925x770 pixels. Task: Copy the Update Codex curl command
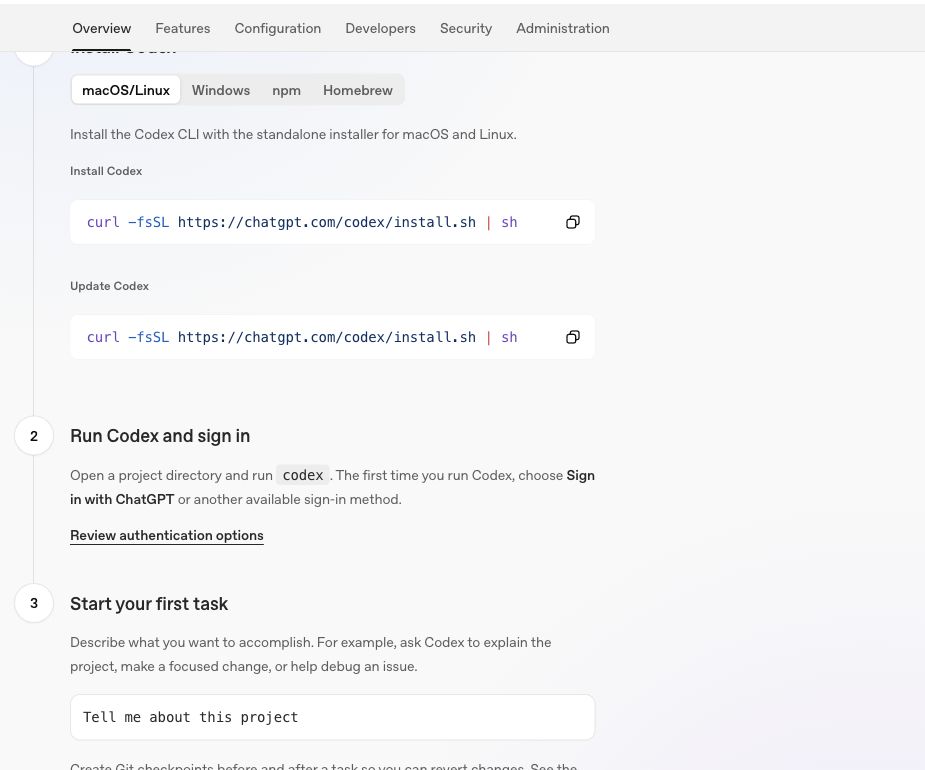573,338
